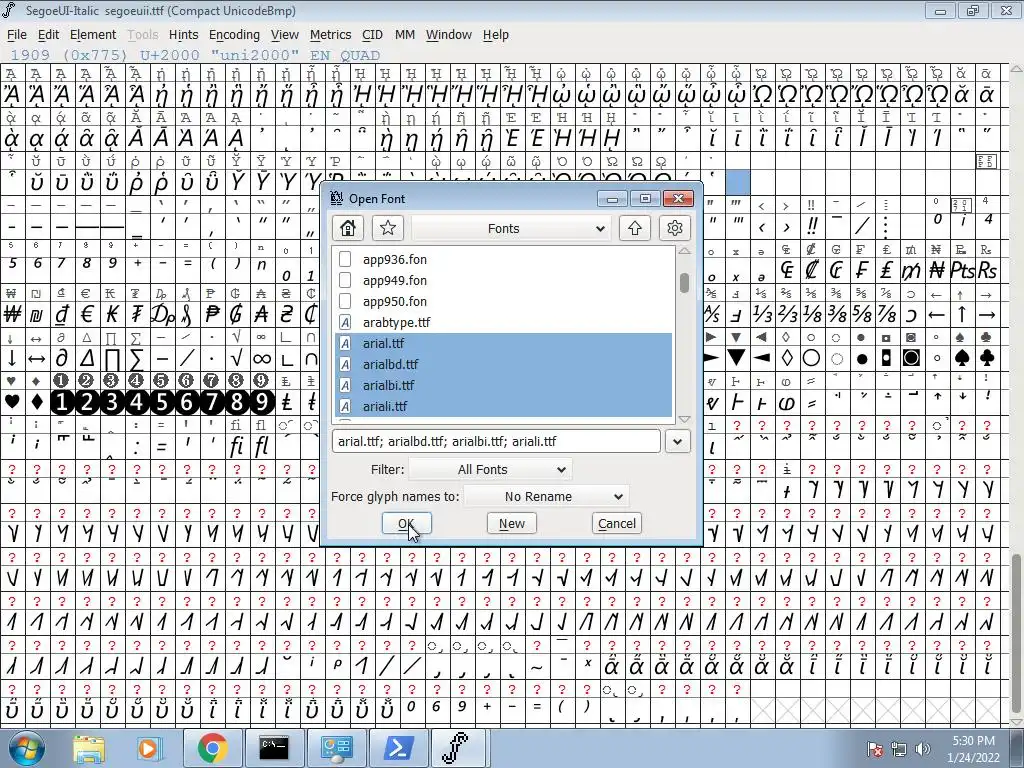Viewport: 1024px width, 768px height.
Task: Click file list scrollbar down arrow
Action: (x=684, y=419)
